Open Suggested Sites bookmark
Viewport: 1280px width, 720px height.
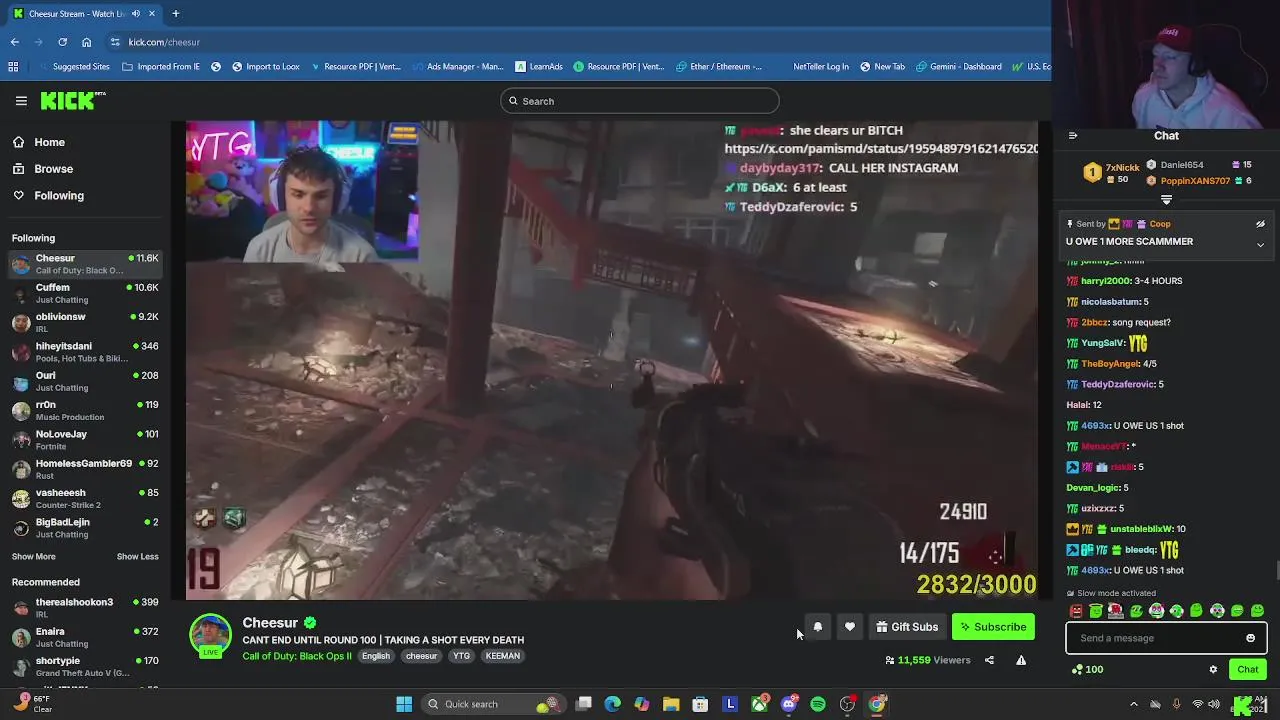click(74, 67)
